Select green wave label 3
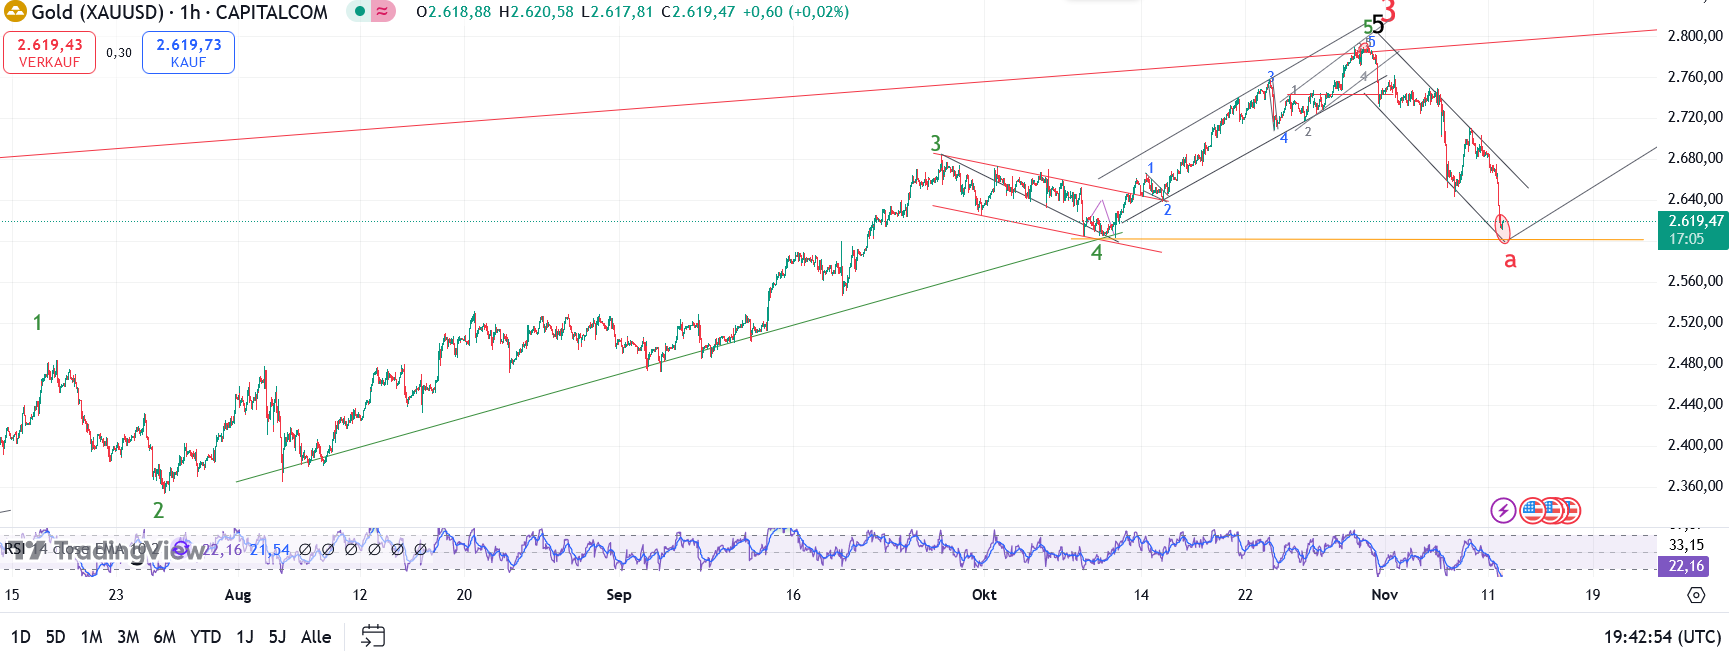 (x=936, y=143)
